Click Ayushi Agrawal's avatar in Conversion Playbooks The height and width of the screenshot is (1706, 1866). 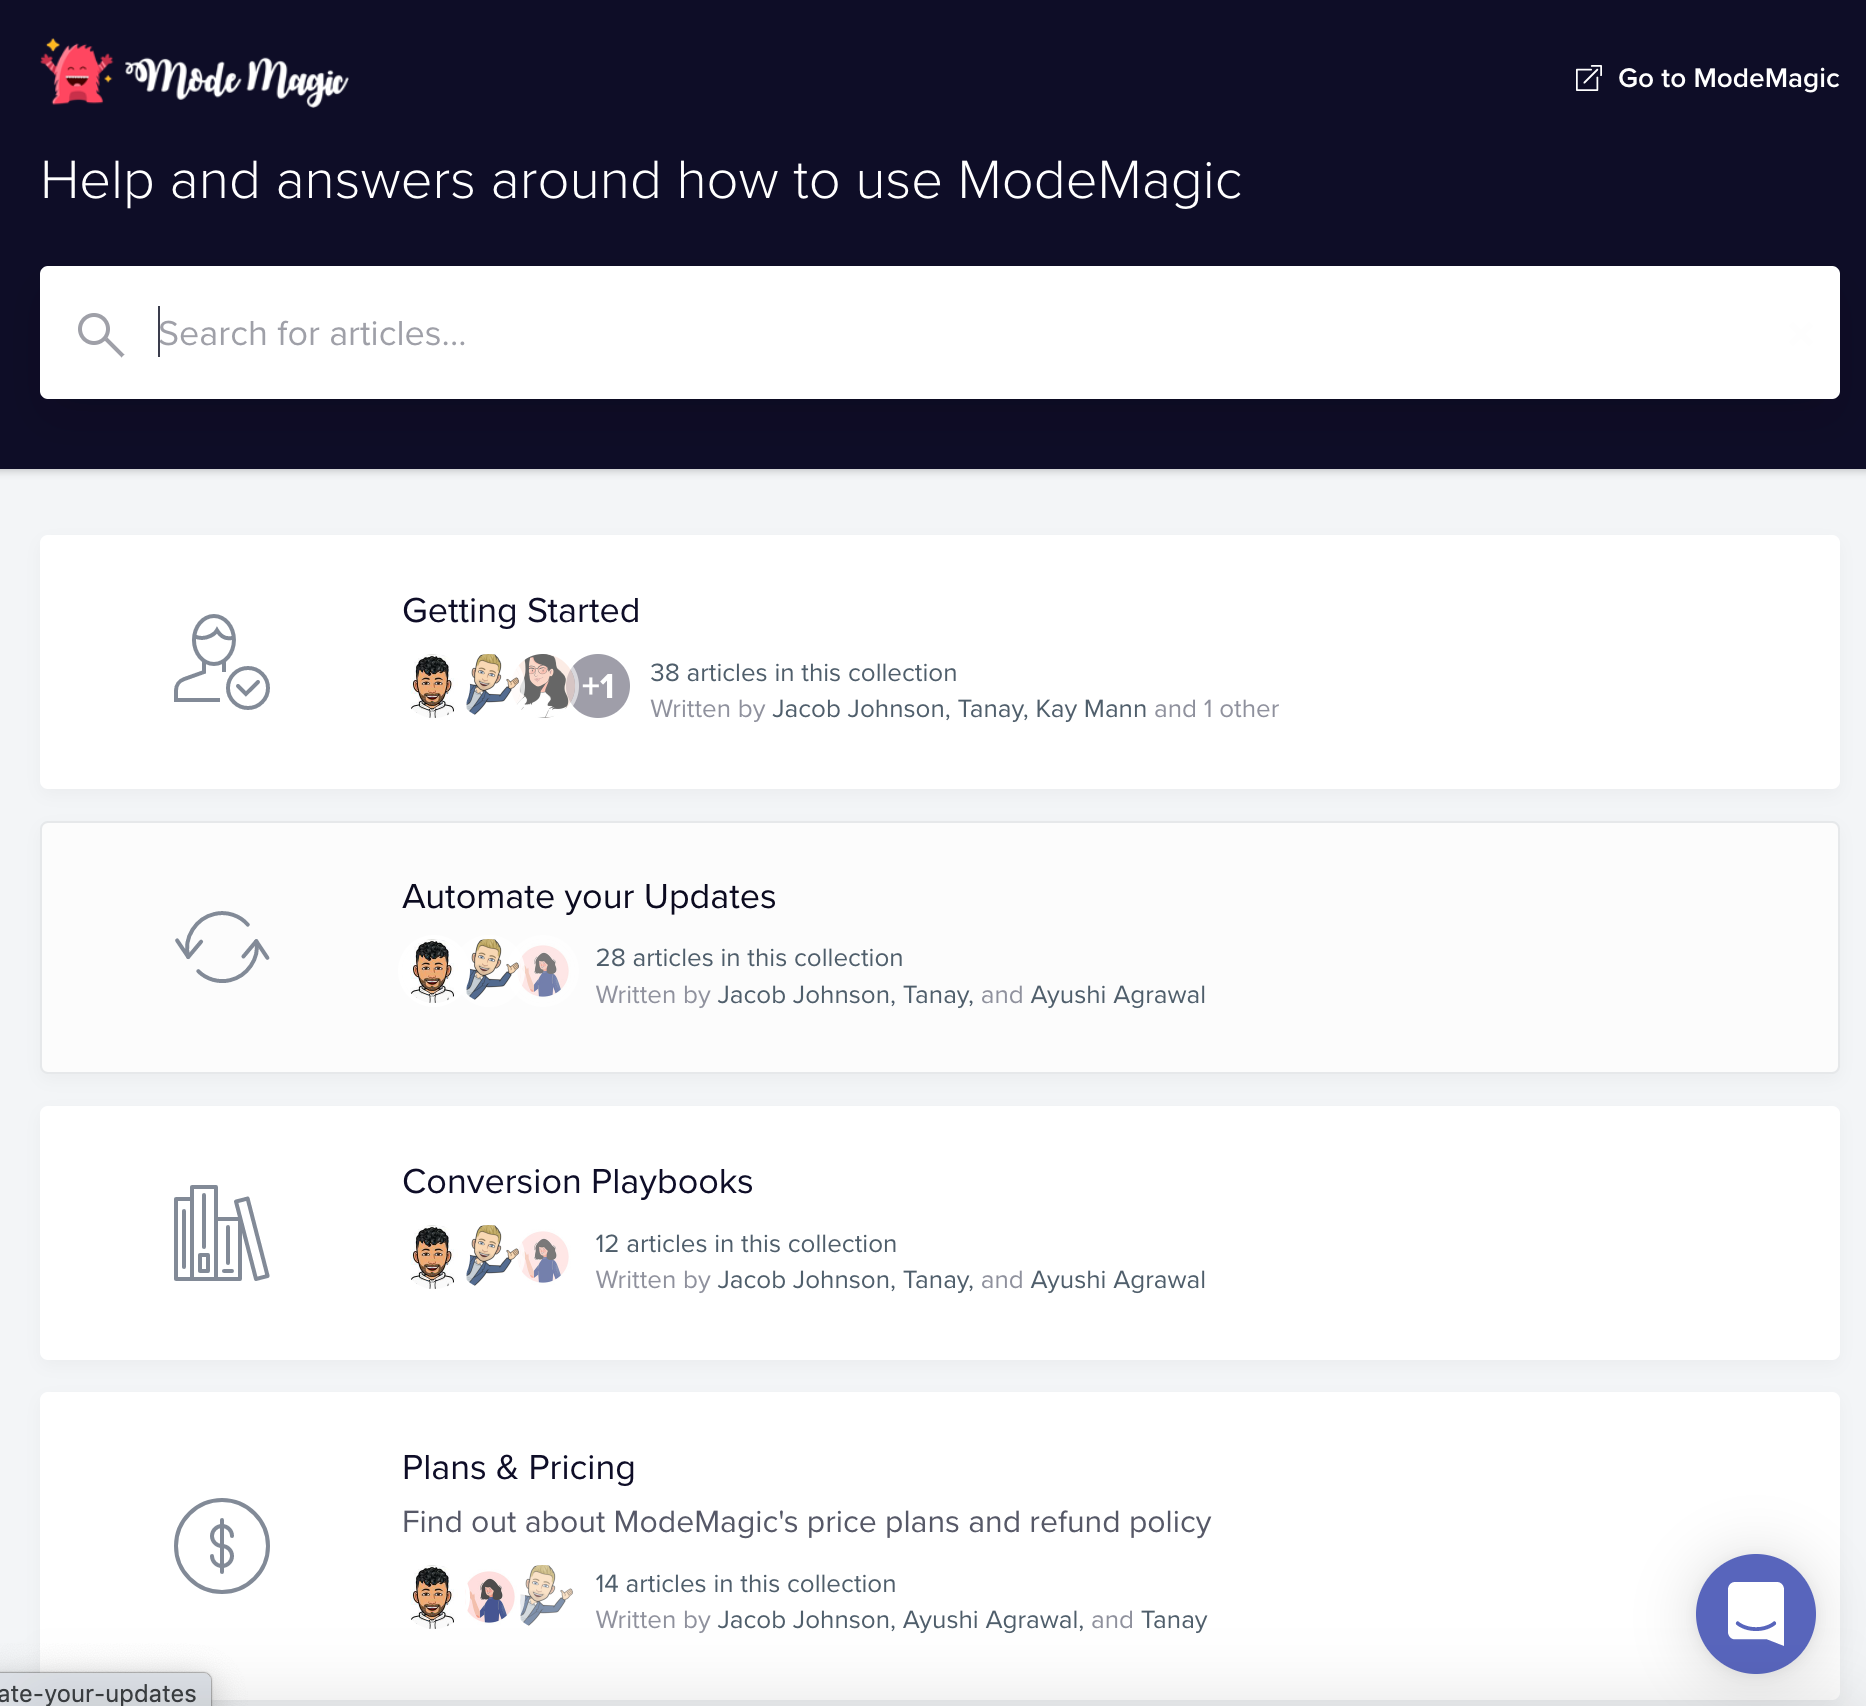[x=545, y=1257]
